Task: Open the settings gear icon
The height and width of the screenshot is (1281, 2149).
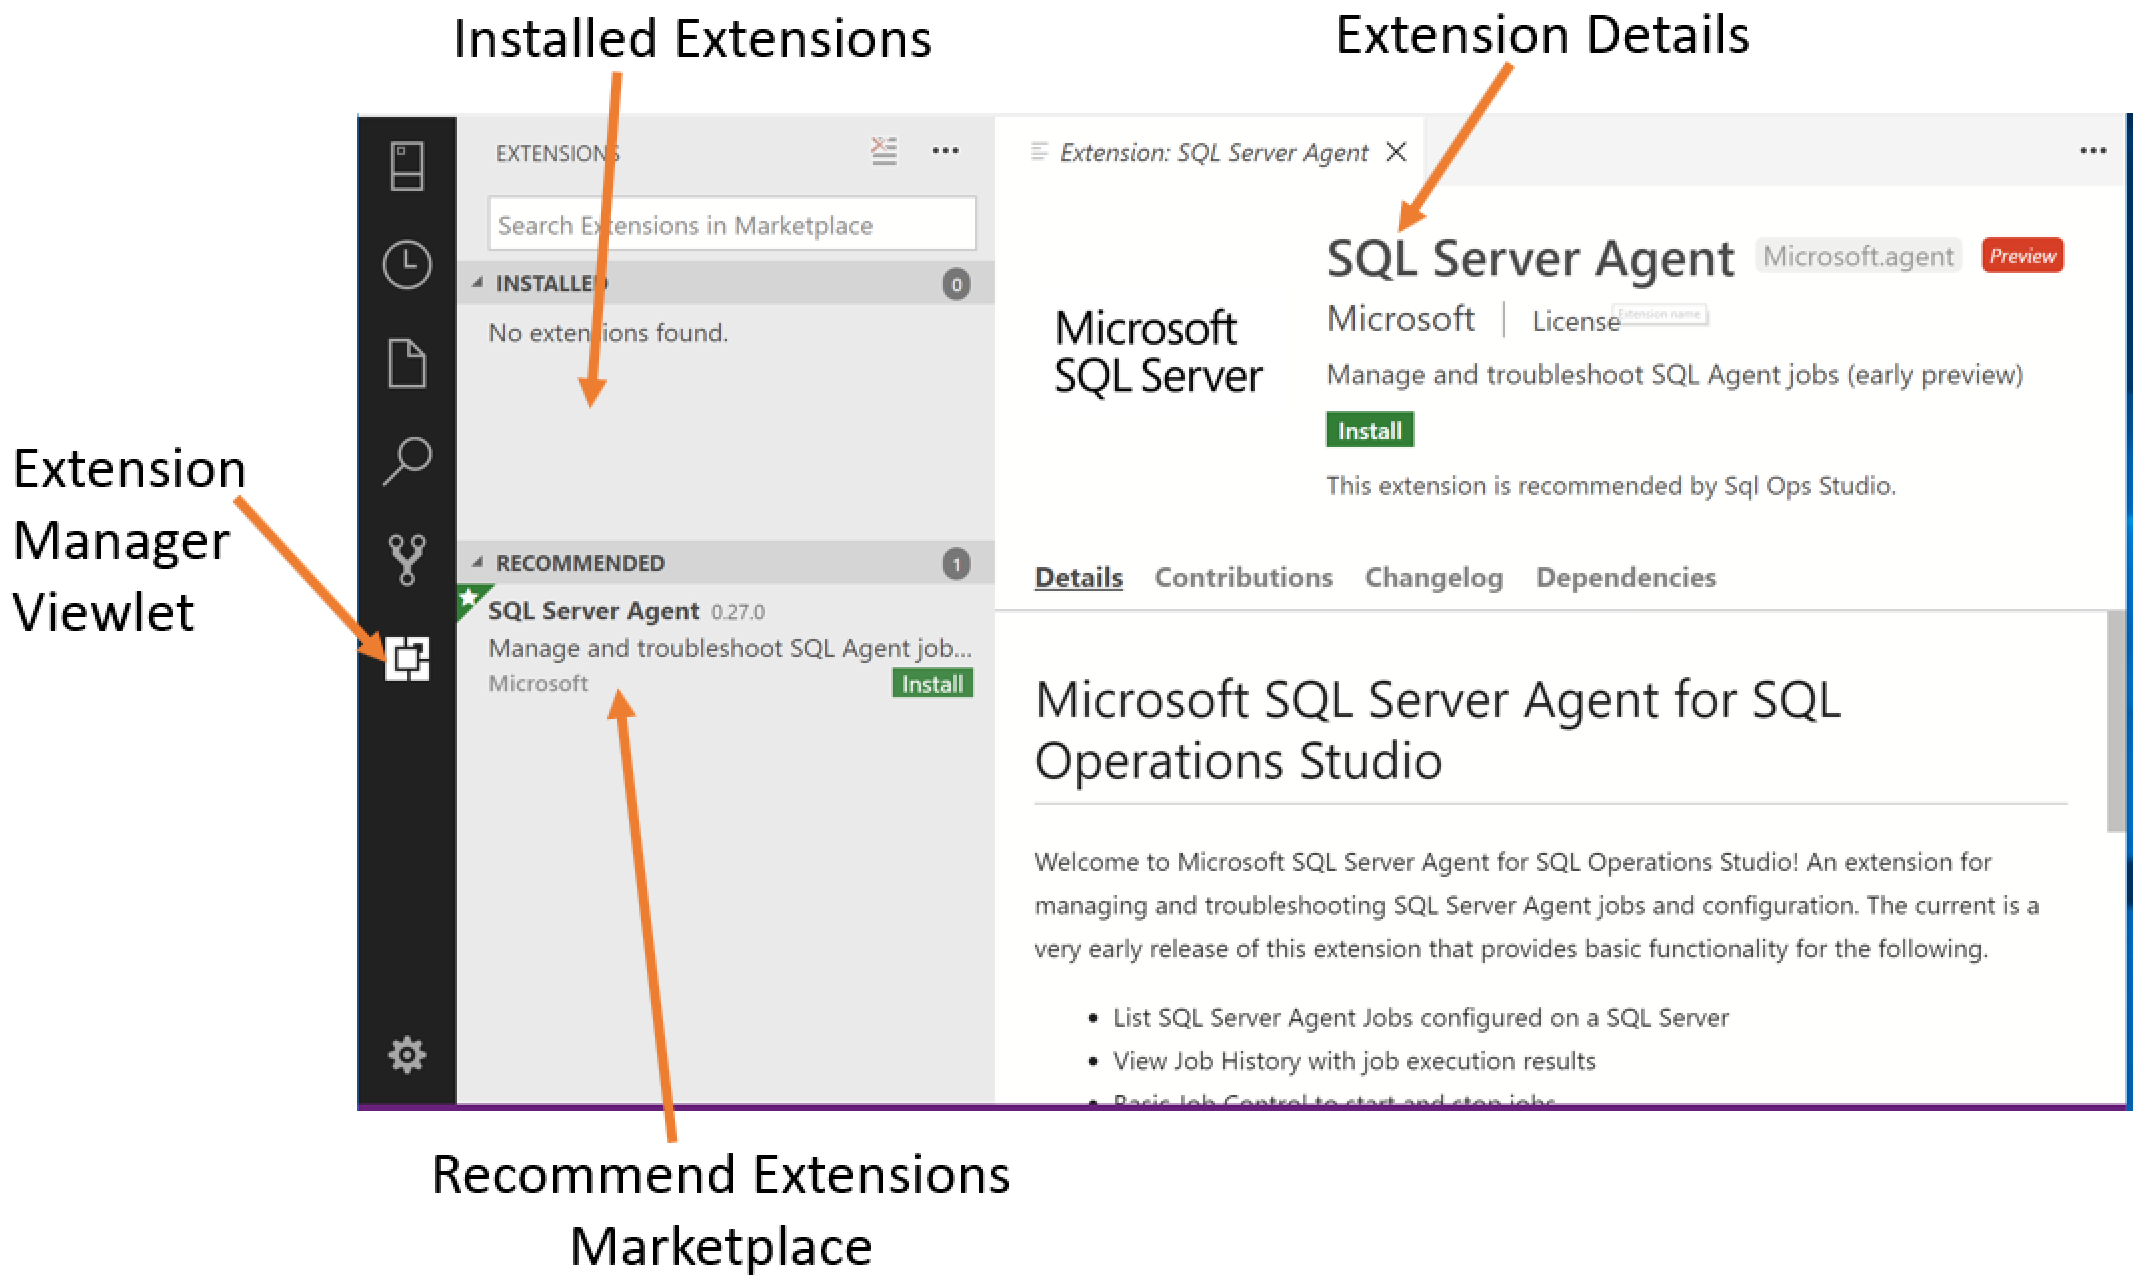Action: click(x=407, y=1054)
